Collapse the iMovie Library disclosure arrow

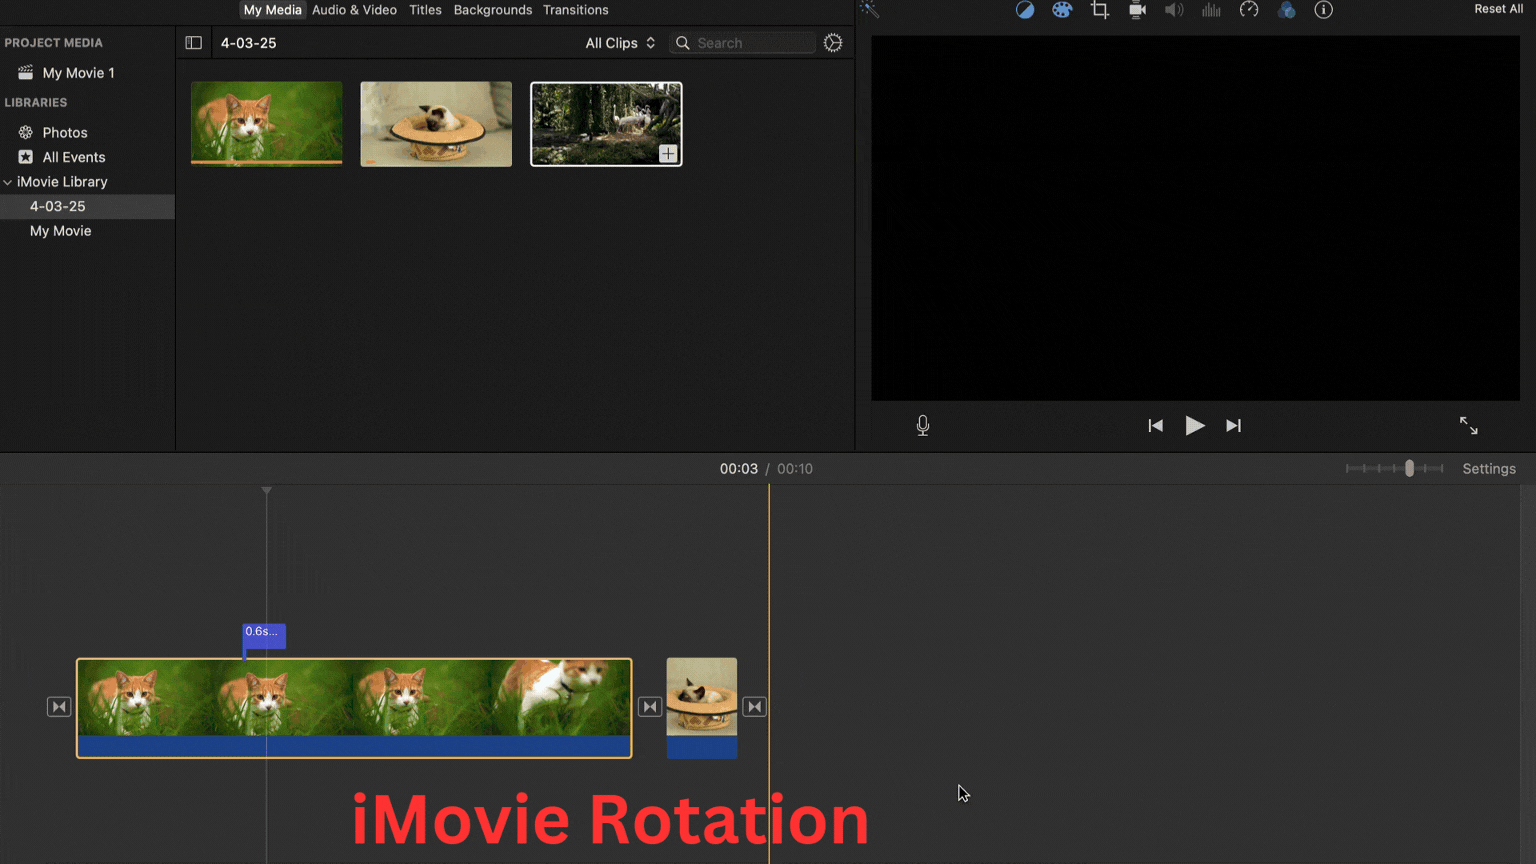(x=8, y=182)
